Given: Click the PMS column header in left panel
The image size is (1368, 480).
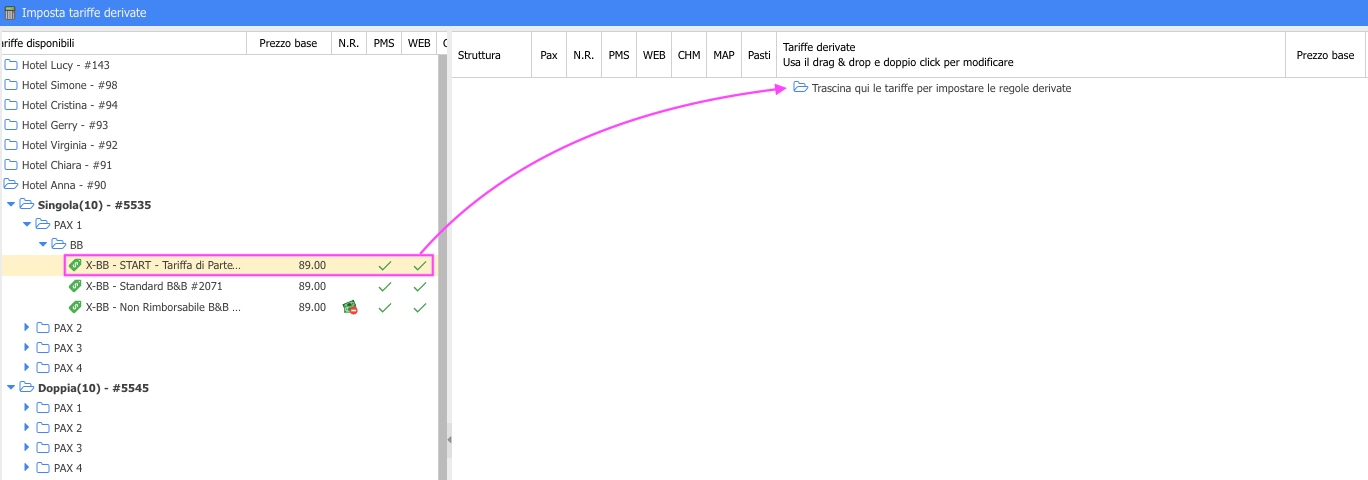Looking at the screenshot, I should [384, 43].
